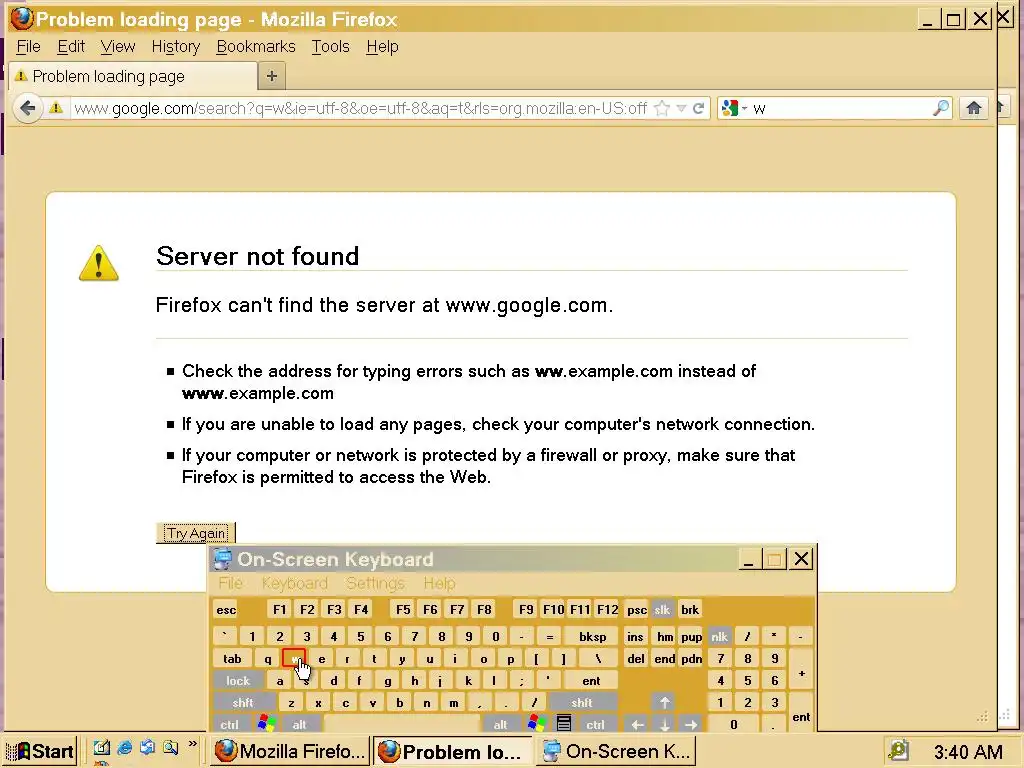Toggle the right shft key
The height and width of the screenshot is (768, 1024).
click(582, 703)
